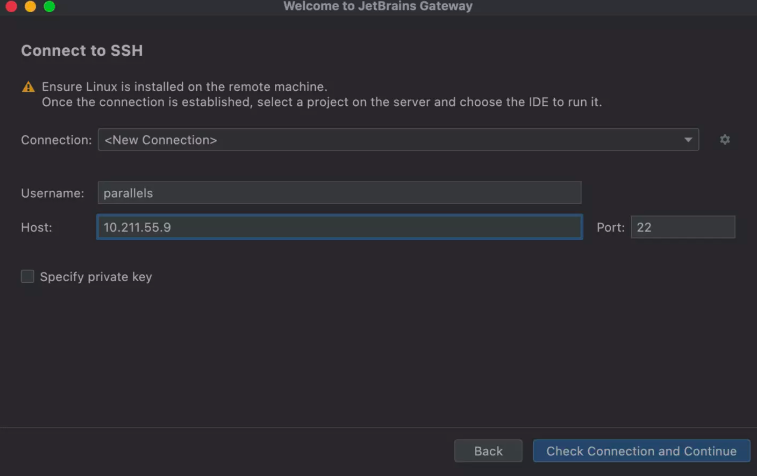Click the Host field with 10.211.55.9
757x476 pixels.
tap(339, 228)
